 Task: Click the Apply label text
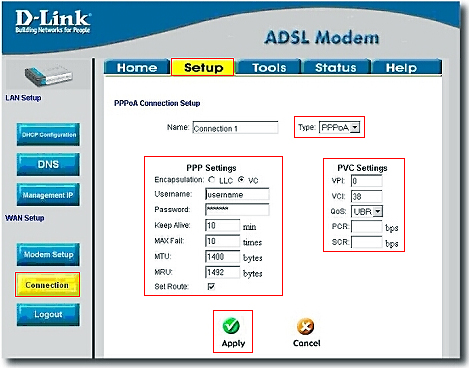pos(233,343)
